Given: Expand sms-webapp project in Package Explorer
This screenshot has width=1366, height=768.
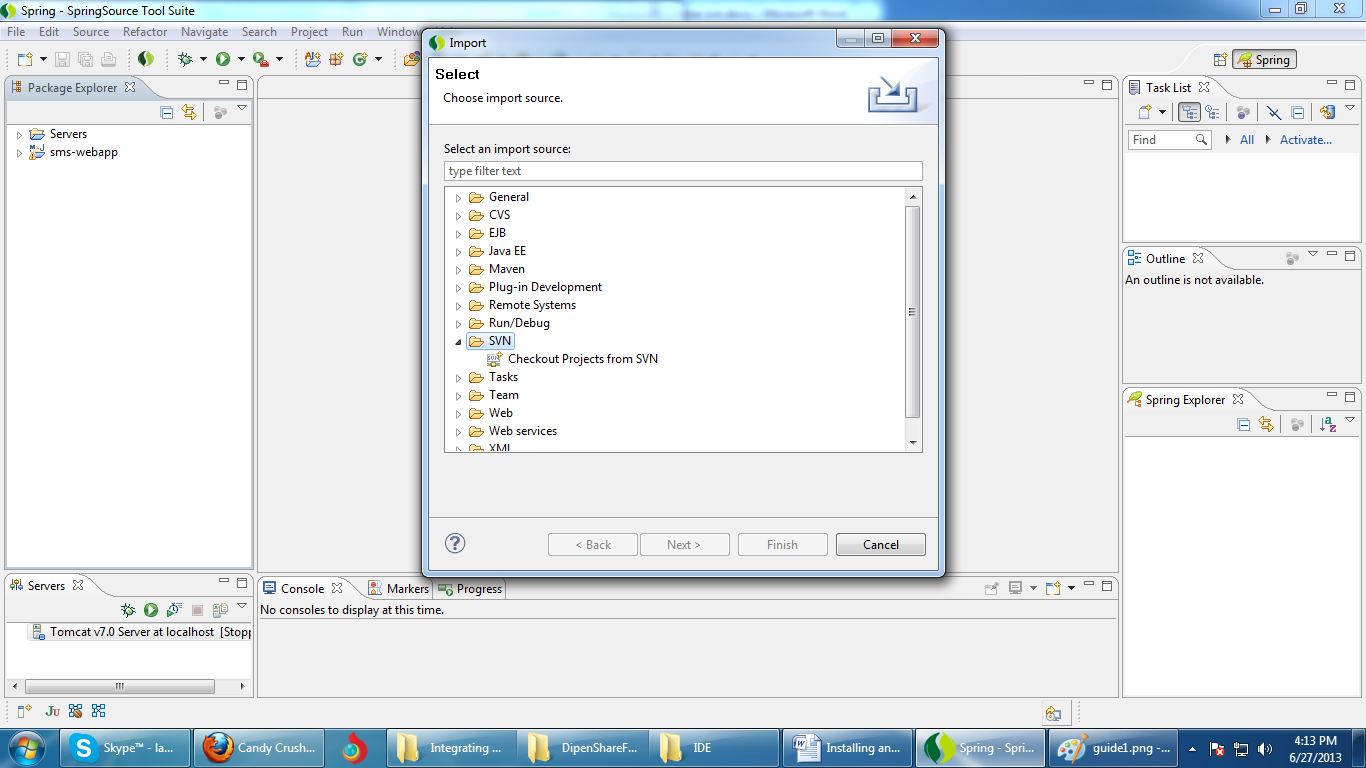Looking at the screenshot, I should coord(19,153).
